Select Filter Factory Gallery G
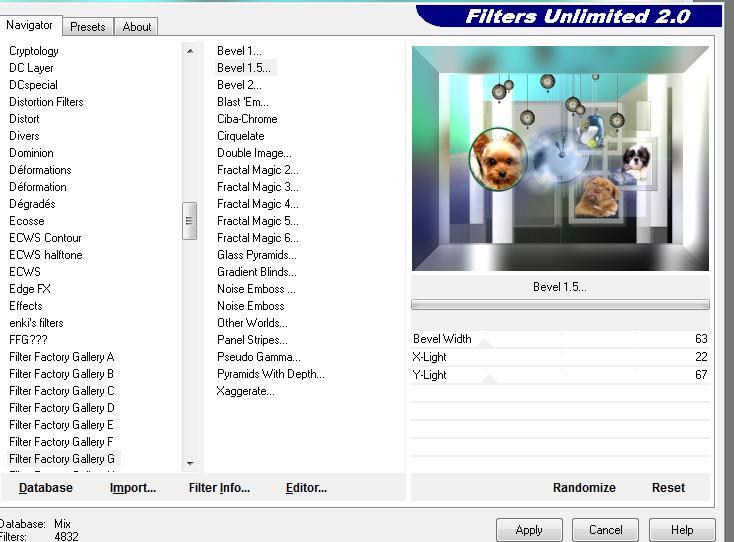 (62, 459)
